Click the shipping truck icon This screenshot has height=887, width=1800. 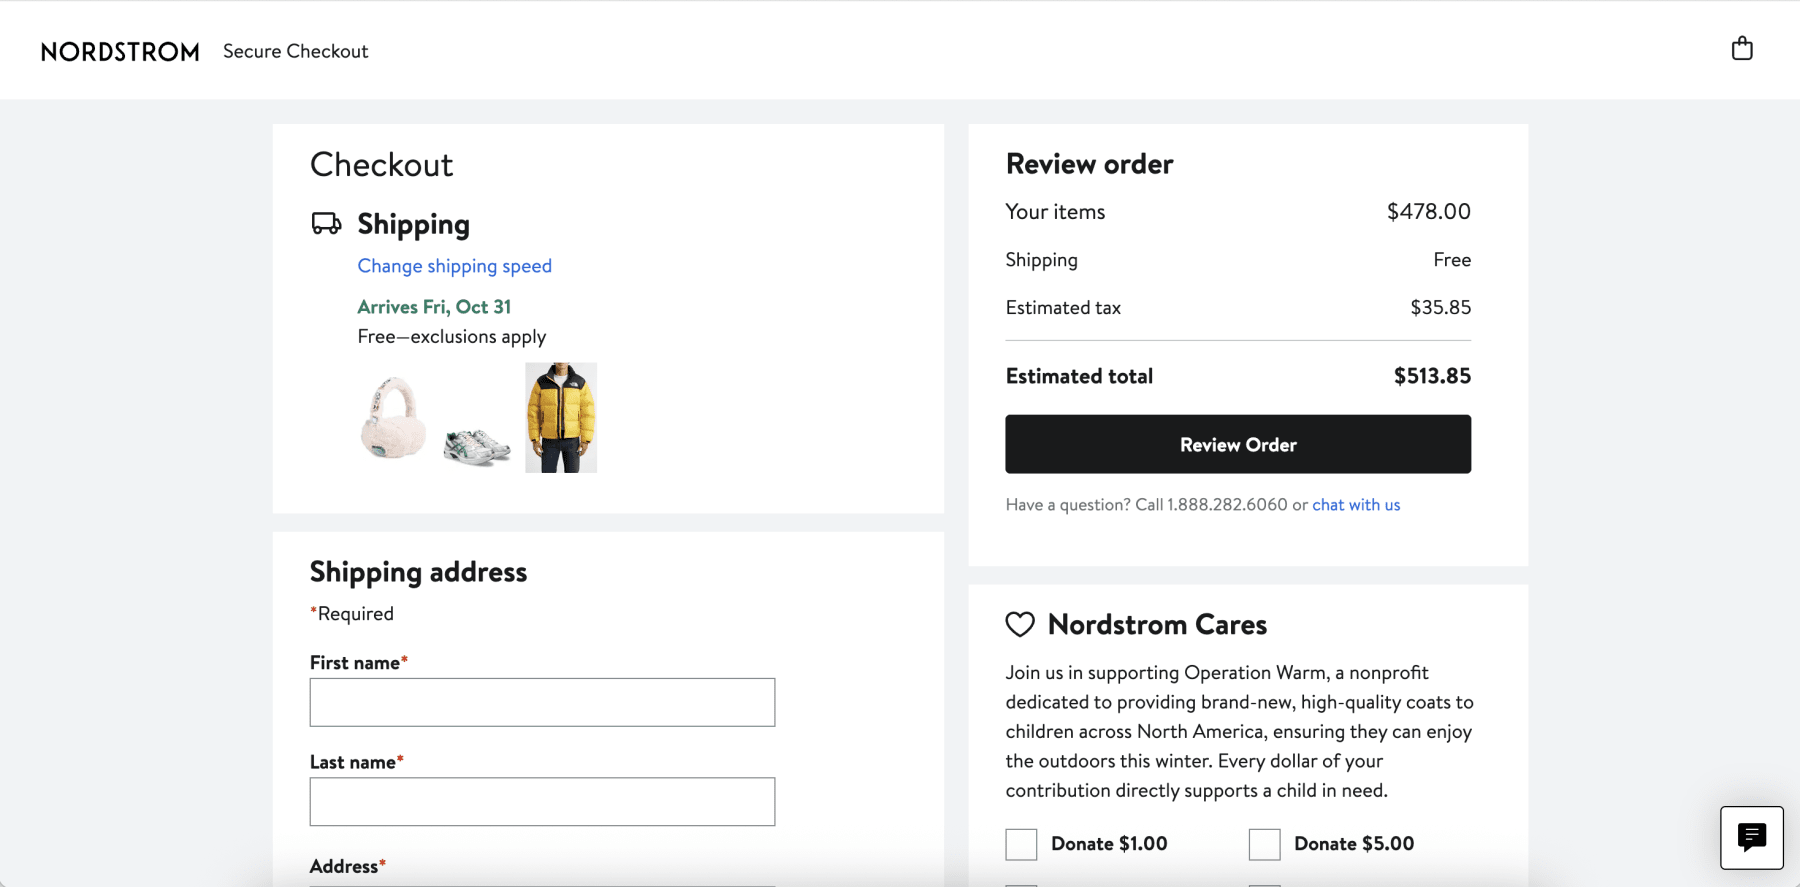pyautogui.click(x=326, y=223)
